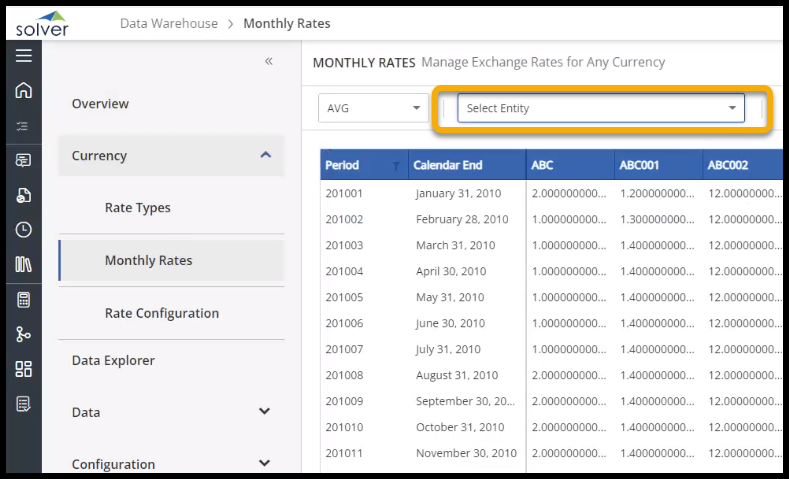Image resolution: width=789 pixels, height=479 pixels.
Task: Click the Solver logo
Action: (x=42, y=23)
